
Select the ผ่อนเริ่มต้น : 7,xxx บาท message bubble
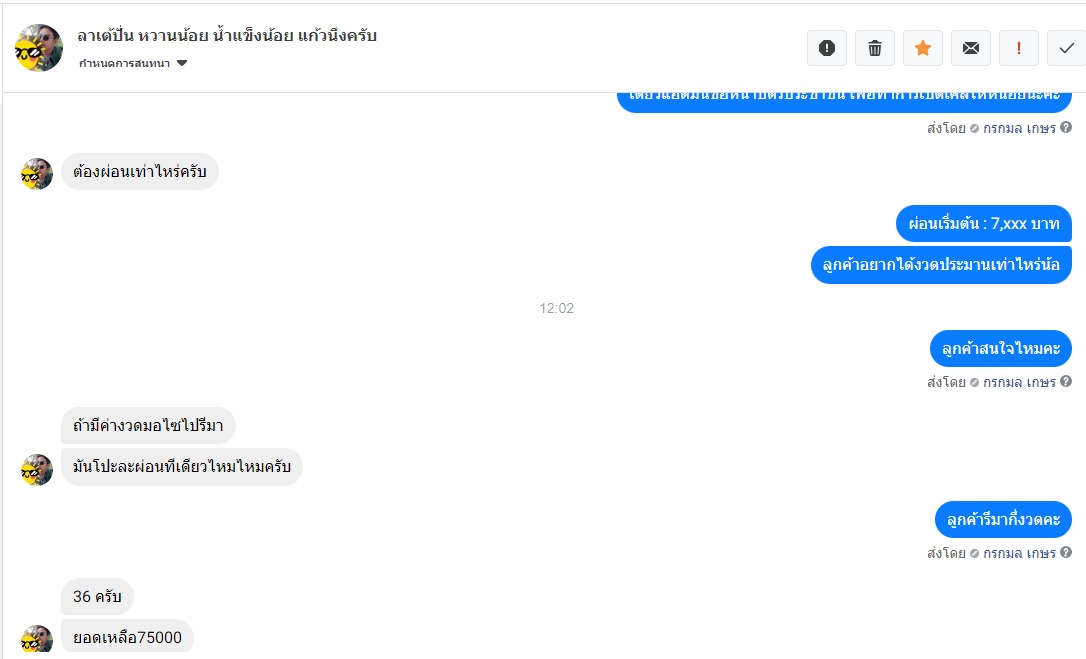click(983, 224)
